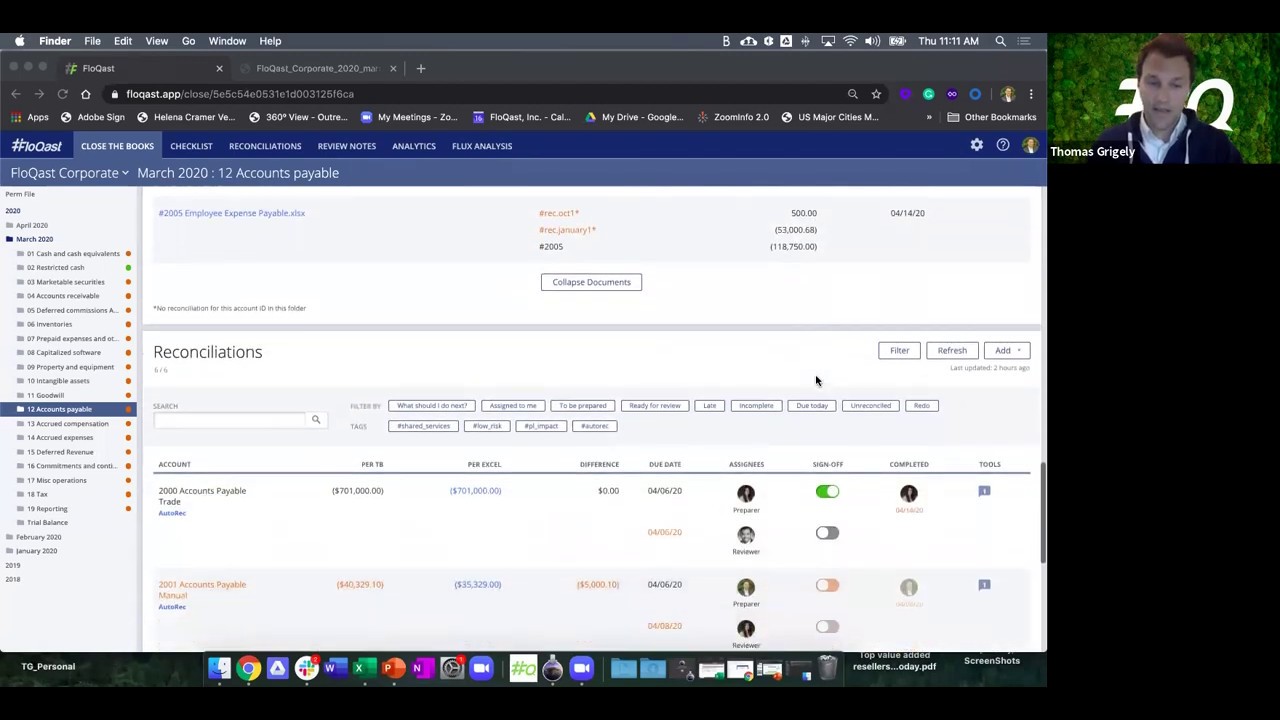This screenshot has height=720, width=1280.
Task: Toggle reviewer sign-off for 2000 Accounts Payable Trade
Action: coord(827,533)
